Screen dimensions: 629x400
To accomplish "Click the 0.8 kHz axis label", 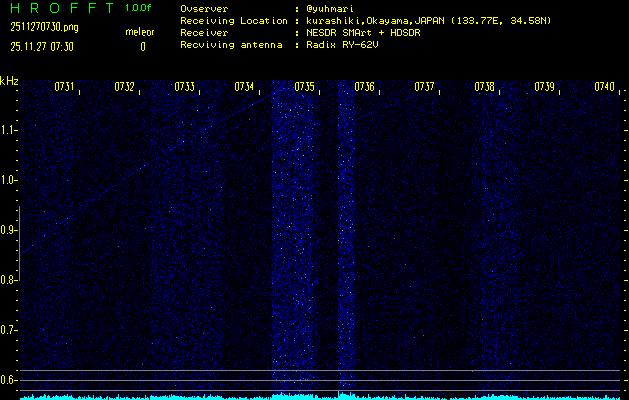I will coord(8,280).
